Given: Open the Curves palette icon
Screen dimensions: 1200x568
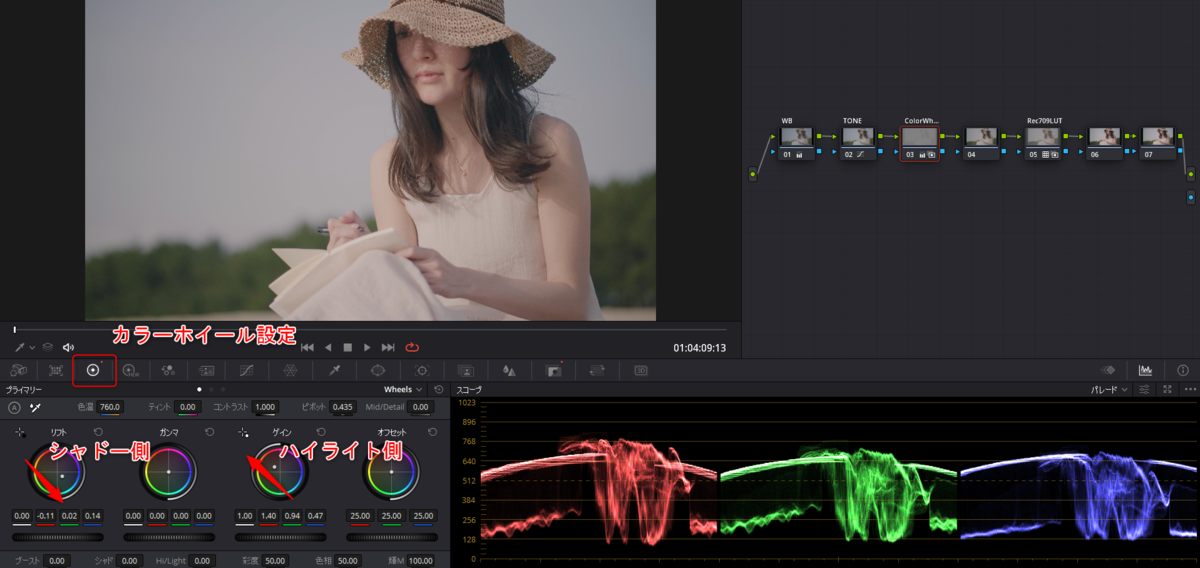Looking at the screenshot, I should 247,370.
